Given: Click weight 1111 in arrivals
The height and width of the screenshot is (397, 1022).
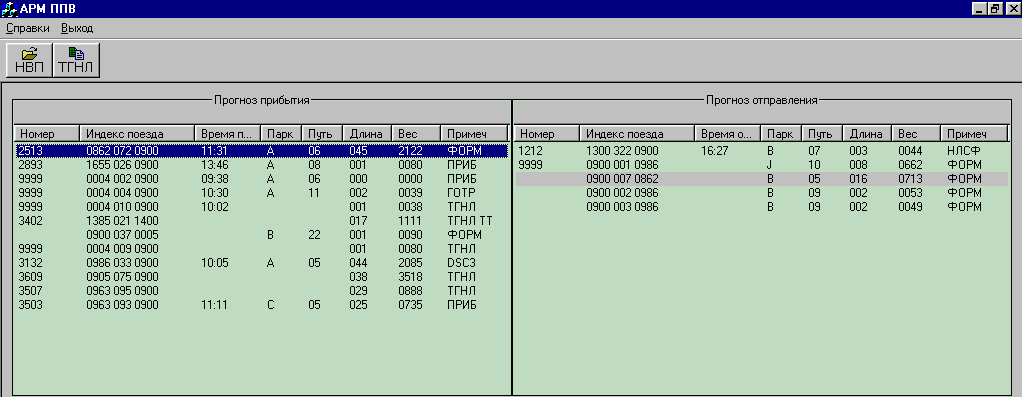Looking at the screenshot, I should pyautogui.click(x=411, y=221).
